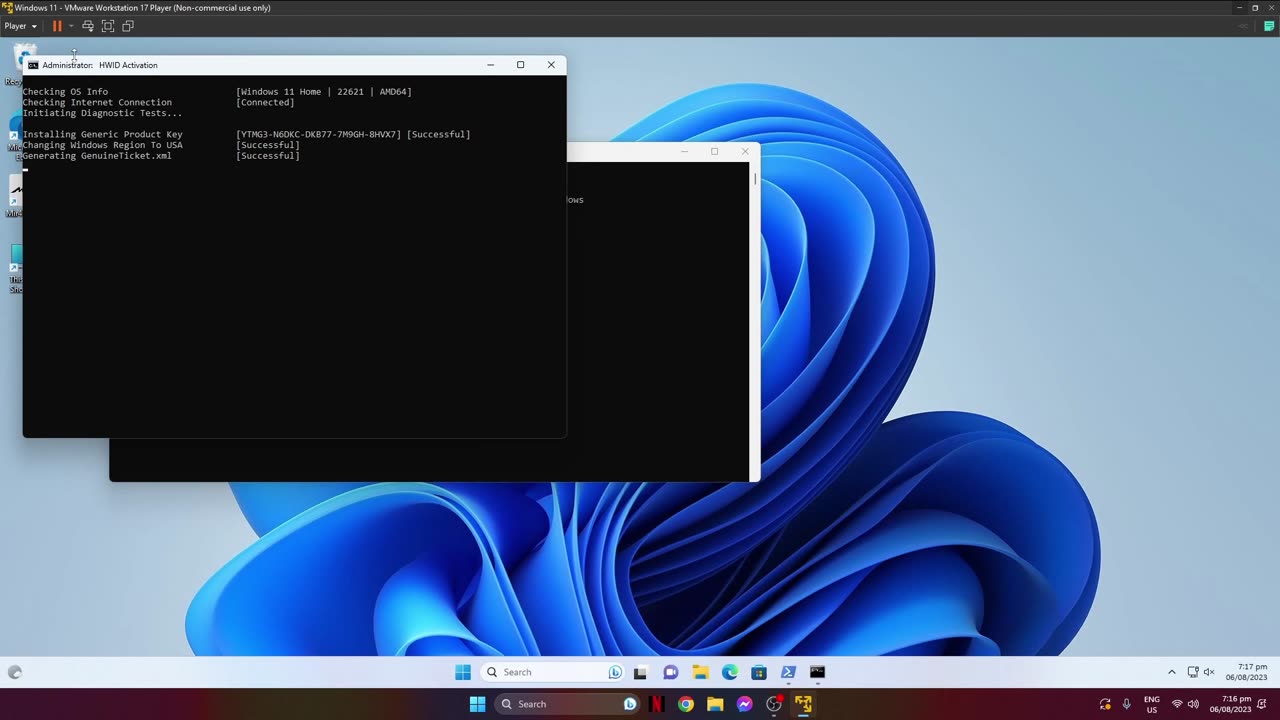Minimize the HWID Activation window

490,65
